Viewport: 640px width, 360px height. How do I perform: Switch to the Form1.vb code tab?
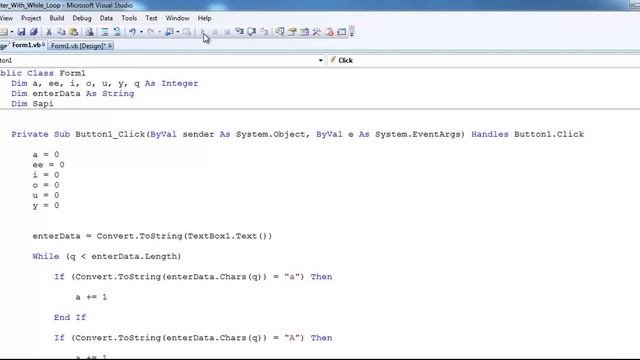pos(27,45)
